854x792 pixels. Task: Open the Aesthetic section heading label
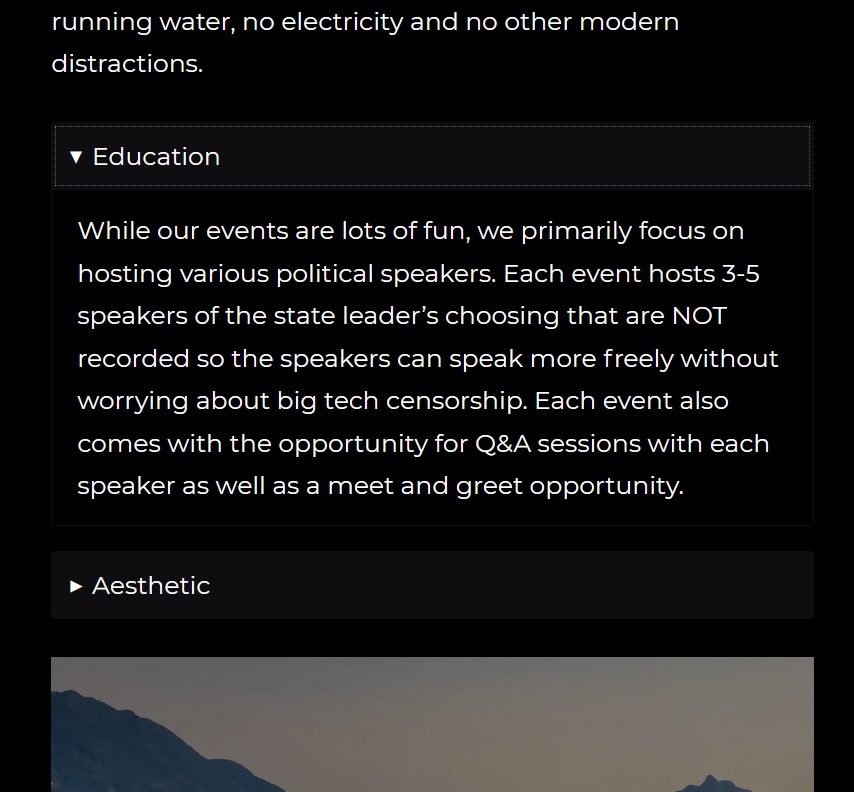(x=151, y=586)
